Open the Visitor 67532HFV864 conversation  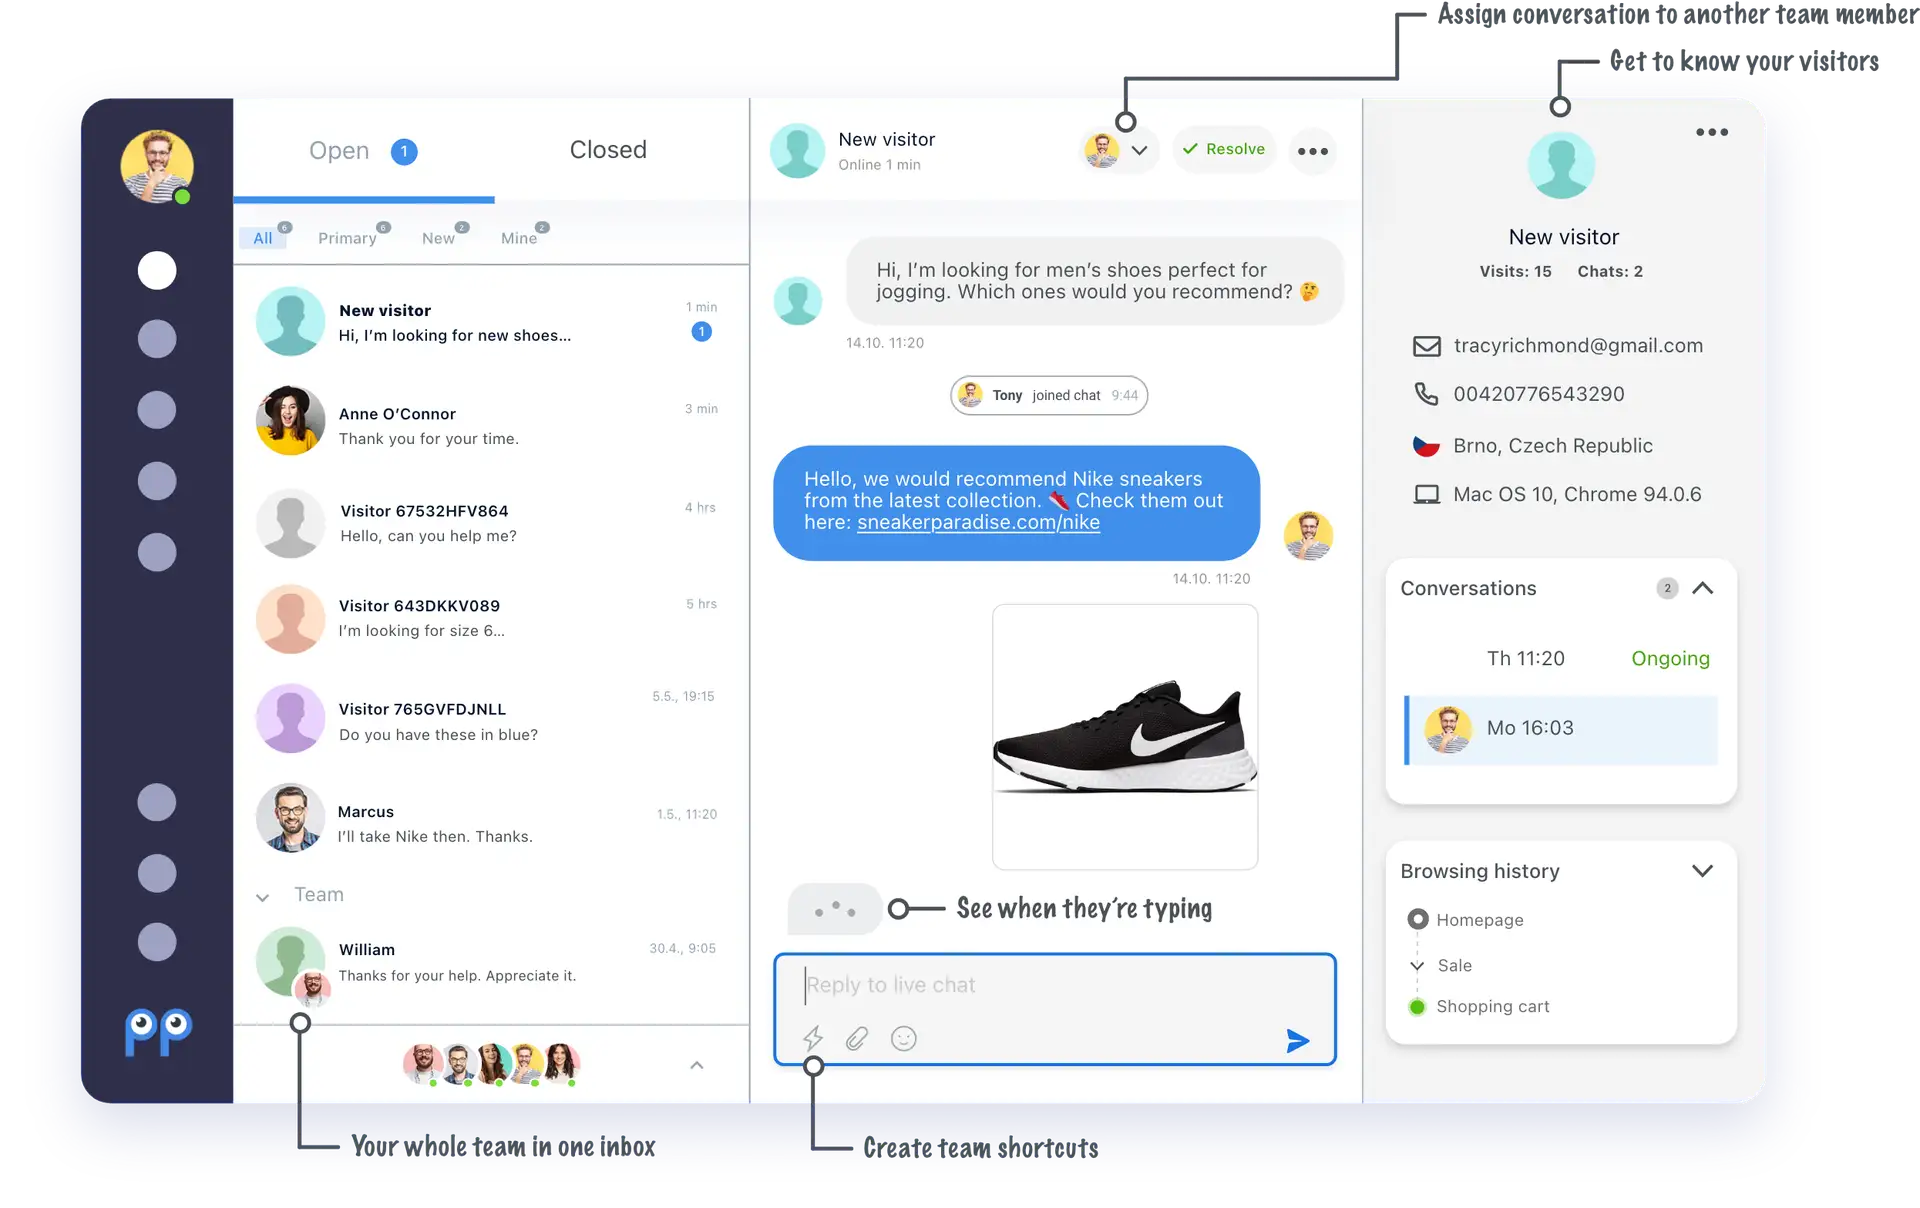(491, 523)
